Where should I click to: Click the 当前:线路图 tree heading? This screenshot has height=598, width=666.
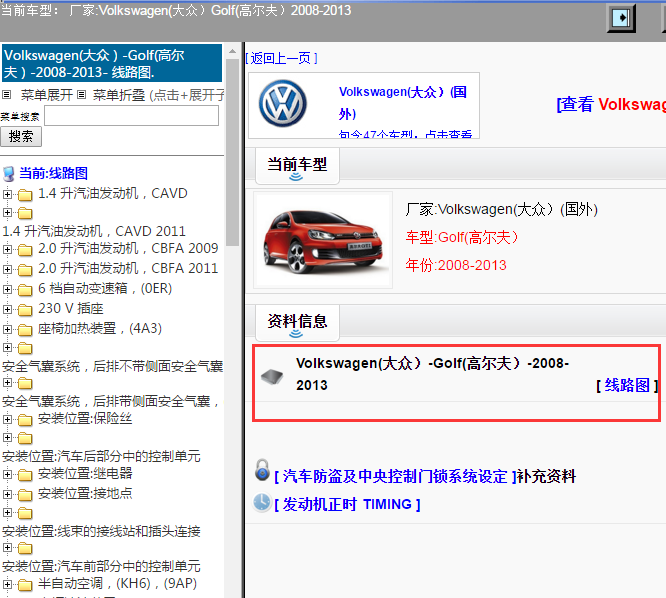tap(54, 173)
